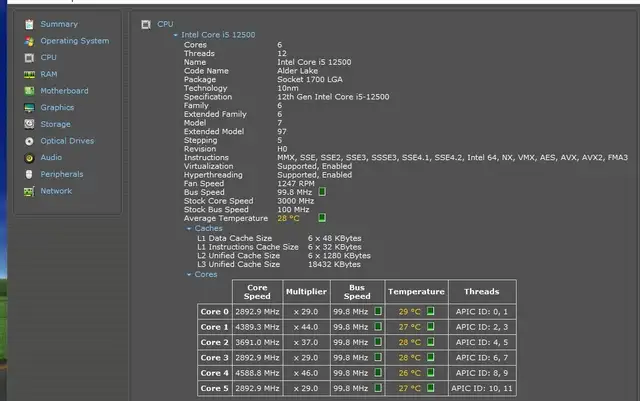Click the Audio speaker icon
This screenshot has height=401, width=640.
click(29, 157)
